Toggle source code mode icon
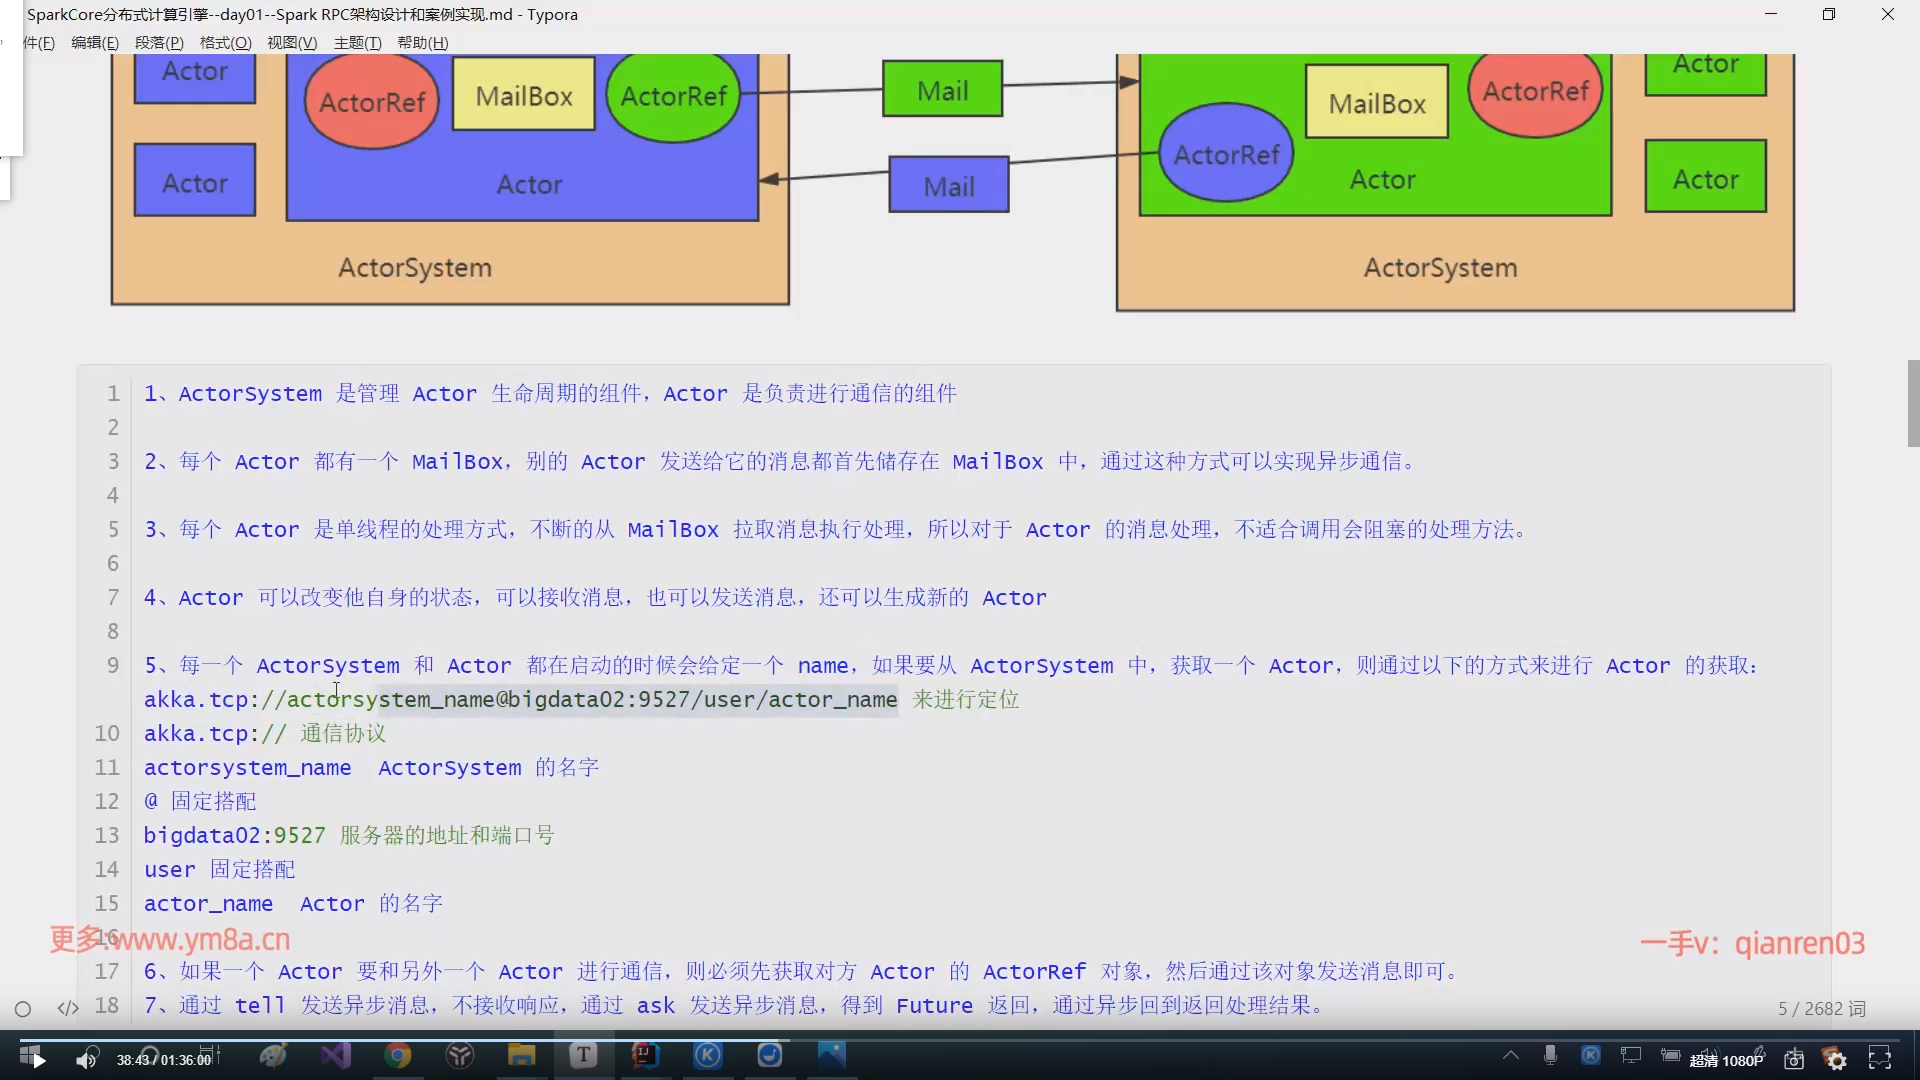This screenshot has height=1080, width=1920. pos(68,1008)
